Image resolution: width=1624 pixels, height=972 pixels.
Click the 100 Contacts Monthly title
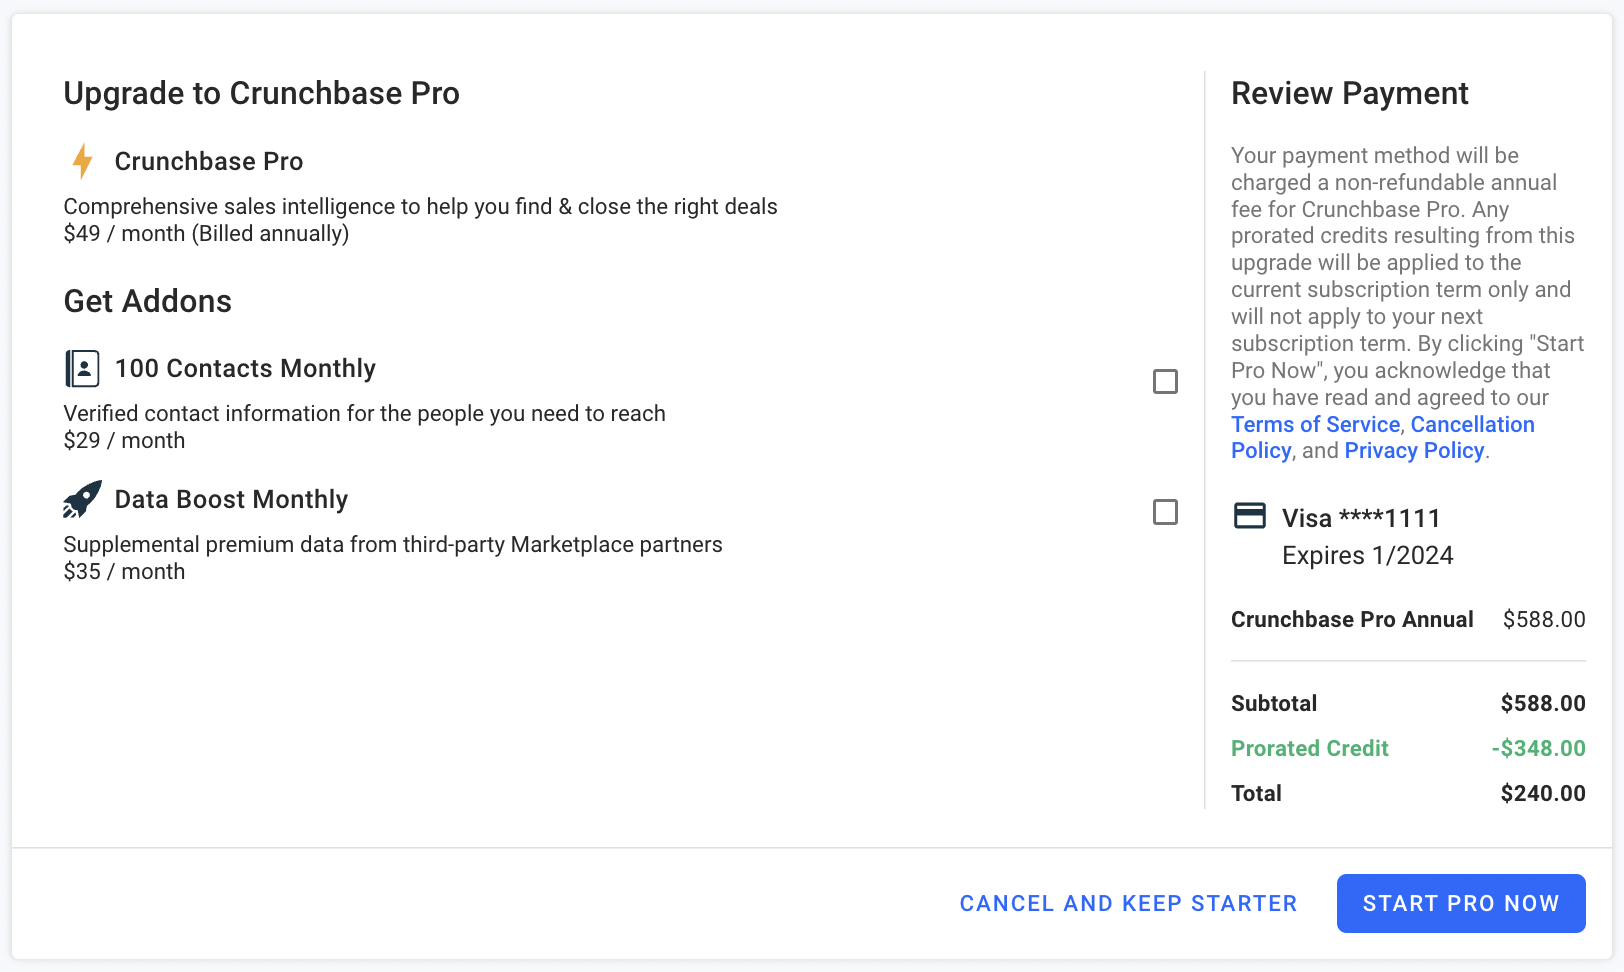(x=245, y=368)
